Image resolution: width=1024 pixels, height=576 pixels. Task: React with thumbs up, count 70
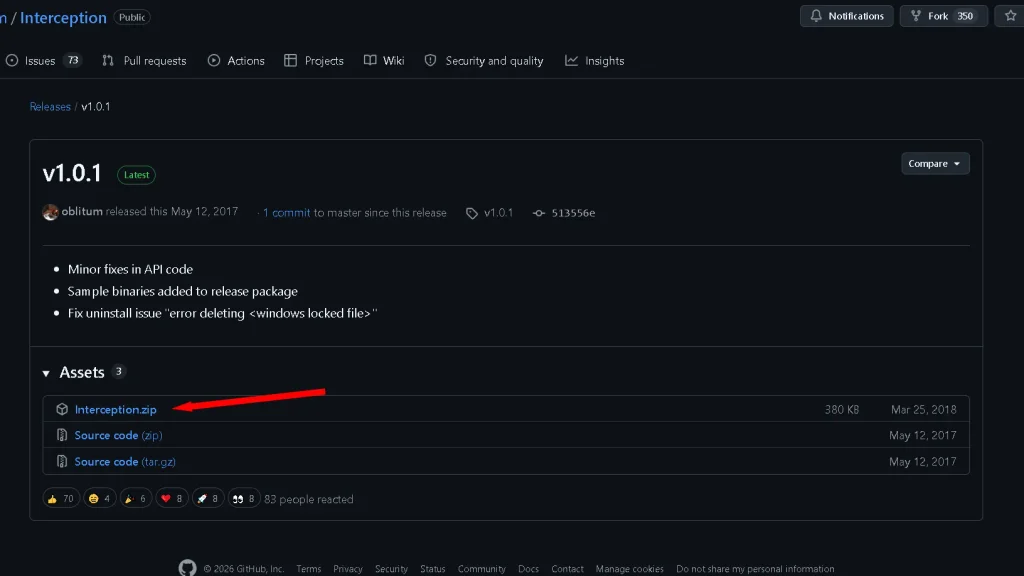[x=61, y=499]
